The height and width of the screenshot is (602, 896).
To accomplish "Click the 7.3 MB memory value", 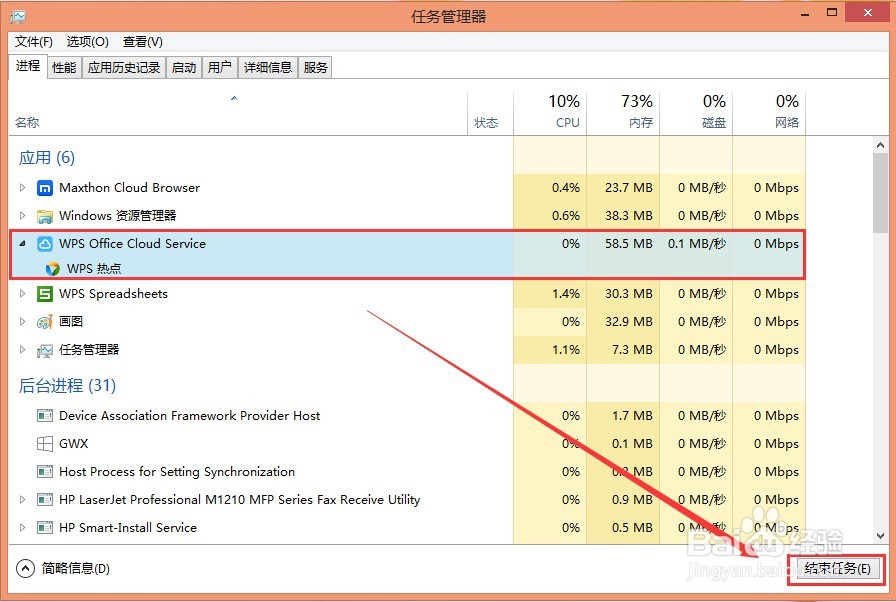I will click(x=632, y=350).
